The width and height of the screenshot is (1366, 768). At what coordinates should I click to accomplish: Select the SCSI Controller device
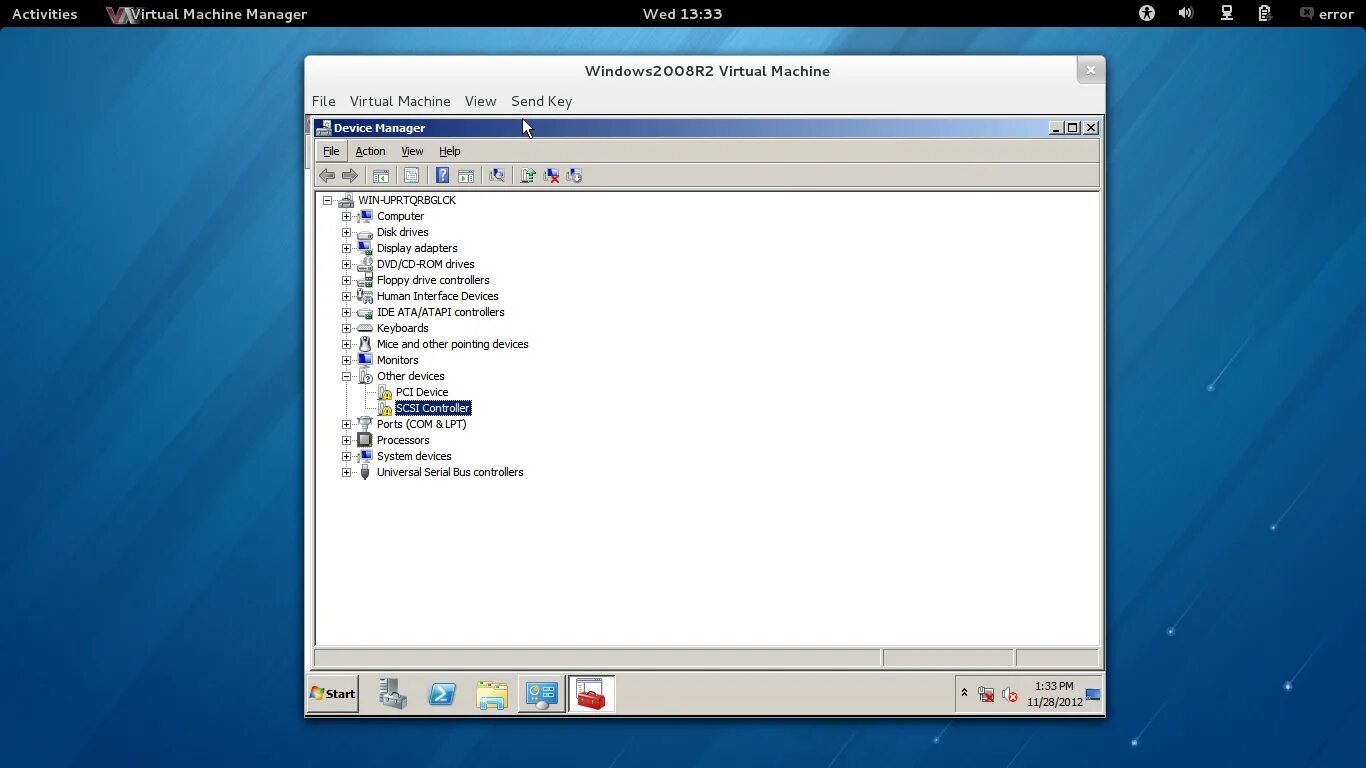pyautogui.click(x=433, y=408)
